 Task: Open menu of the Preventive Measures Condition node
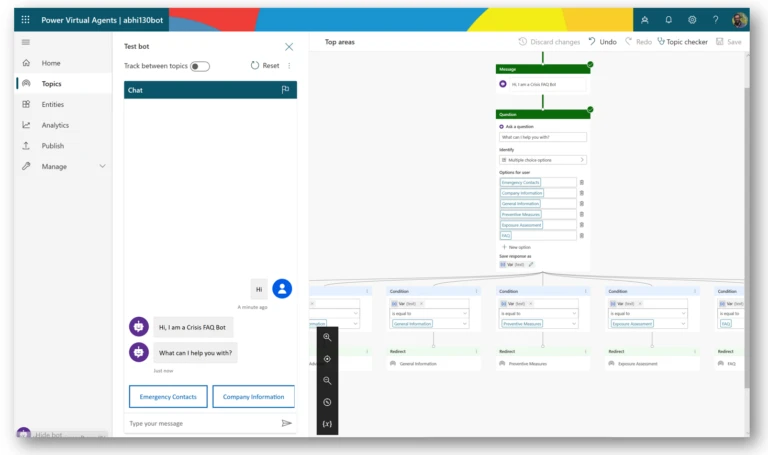pos(585,291)
